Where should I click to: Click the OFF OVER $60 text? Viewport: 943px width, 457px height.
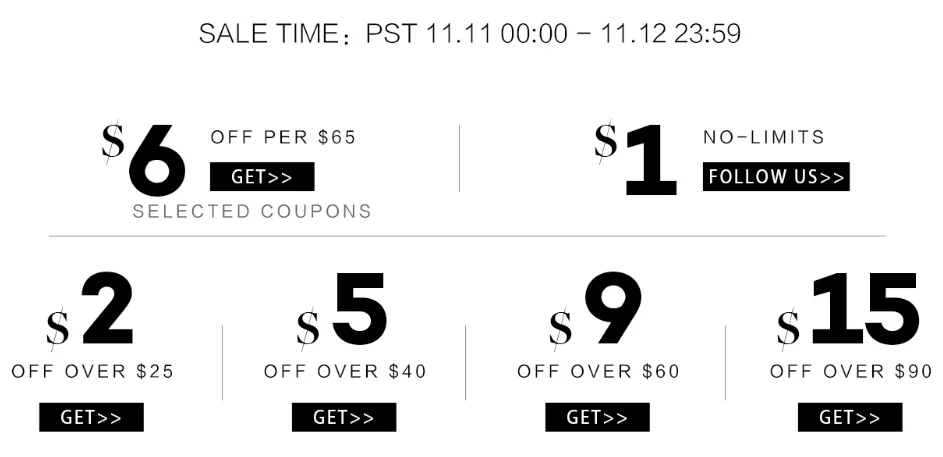coord(598,372)
